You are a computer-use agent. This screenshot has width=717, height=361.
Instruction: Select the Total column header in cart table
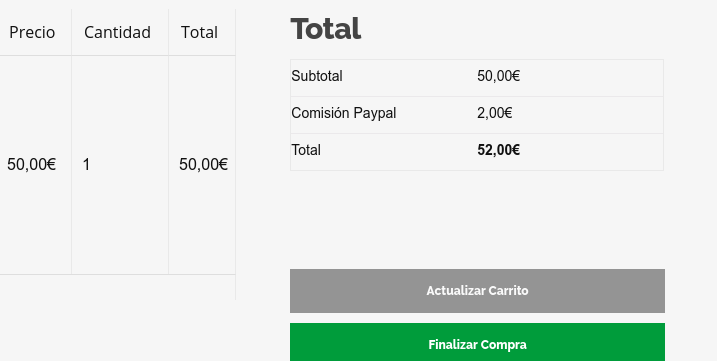pos(199,32)
